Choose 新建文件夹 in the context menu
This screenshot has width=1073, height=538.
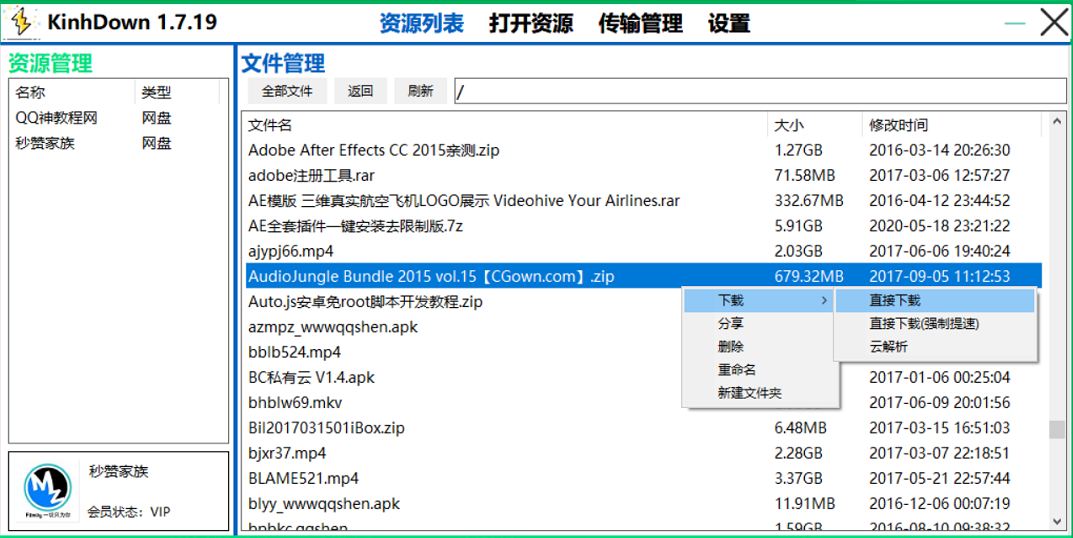(760, 394)
